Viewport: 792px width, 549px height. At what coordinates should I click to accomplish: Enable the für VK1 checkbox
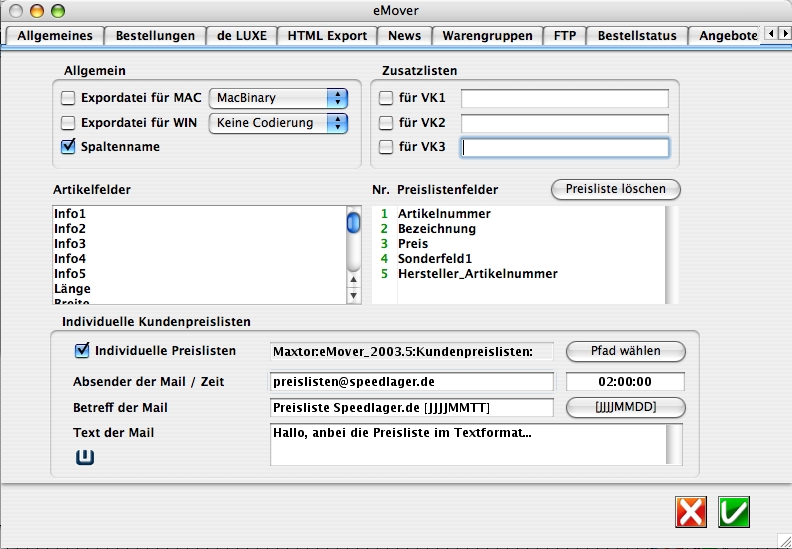coord(386,98)
